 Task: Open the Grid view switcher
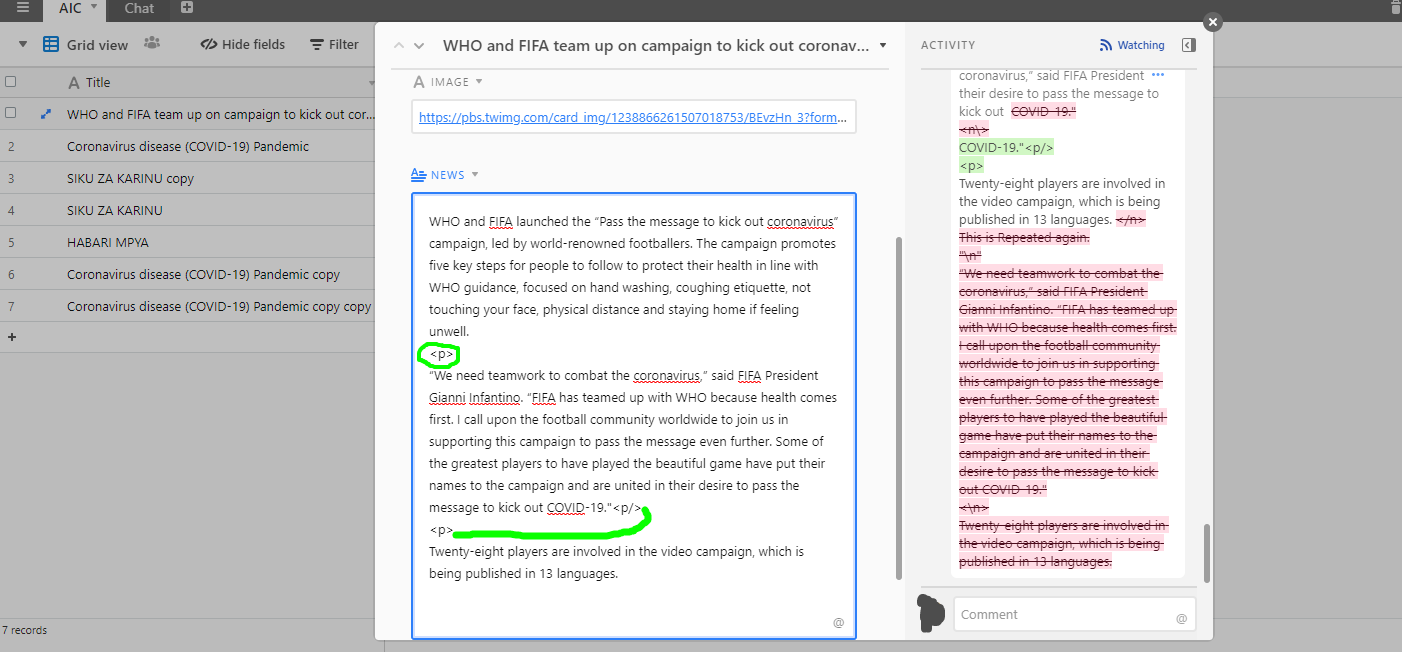86,45
